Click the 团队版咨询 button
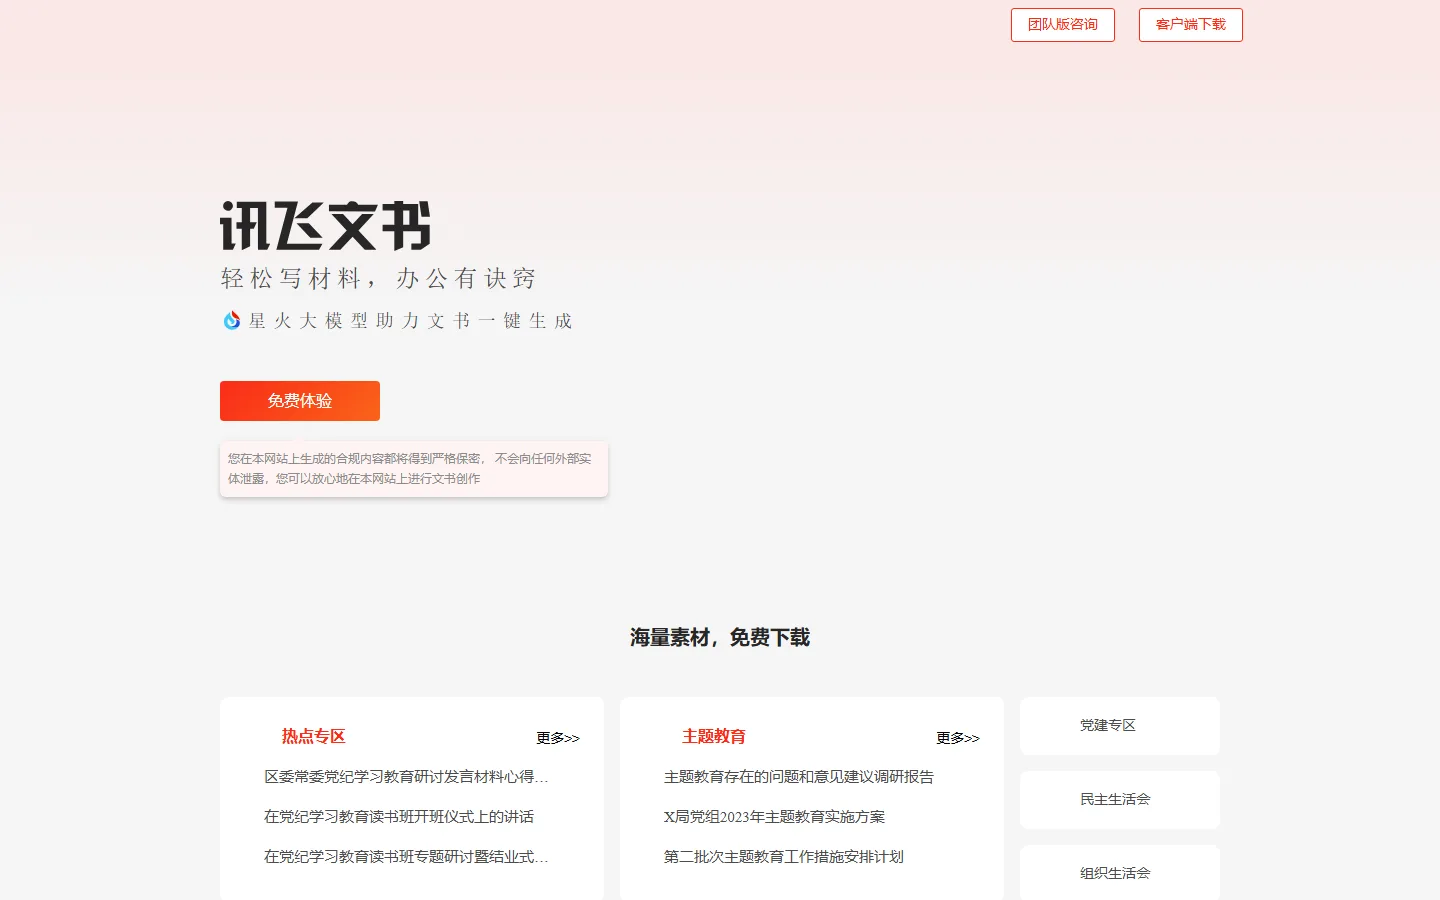 coord(1062,25)
